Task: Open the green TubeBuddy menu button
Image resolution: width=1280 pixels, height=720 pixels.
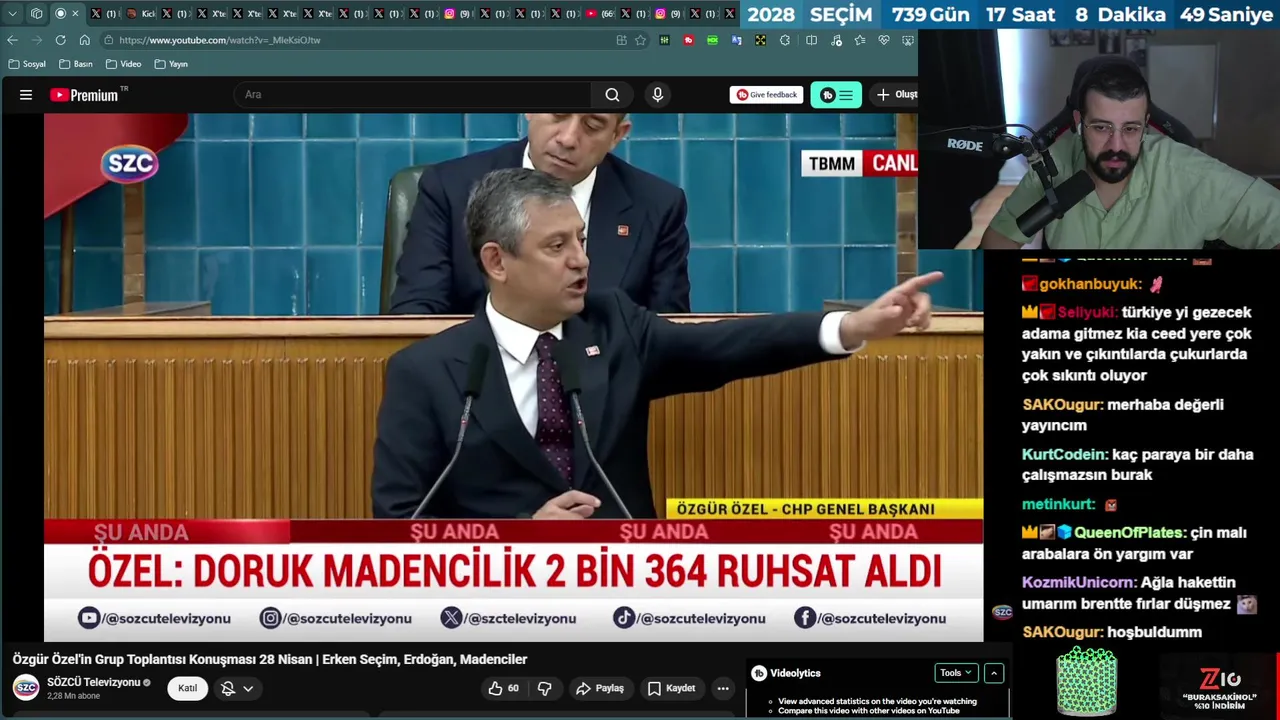Action: (836, 95)
